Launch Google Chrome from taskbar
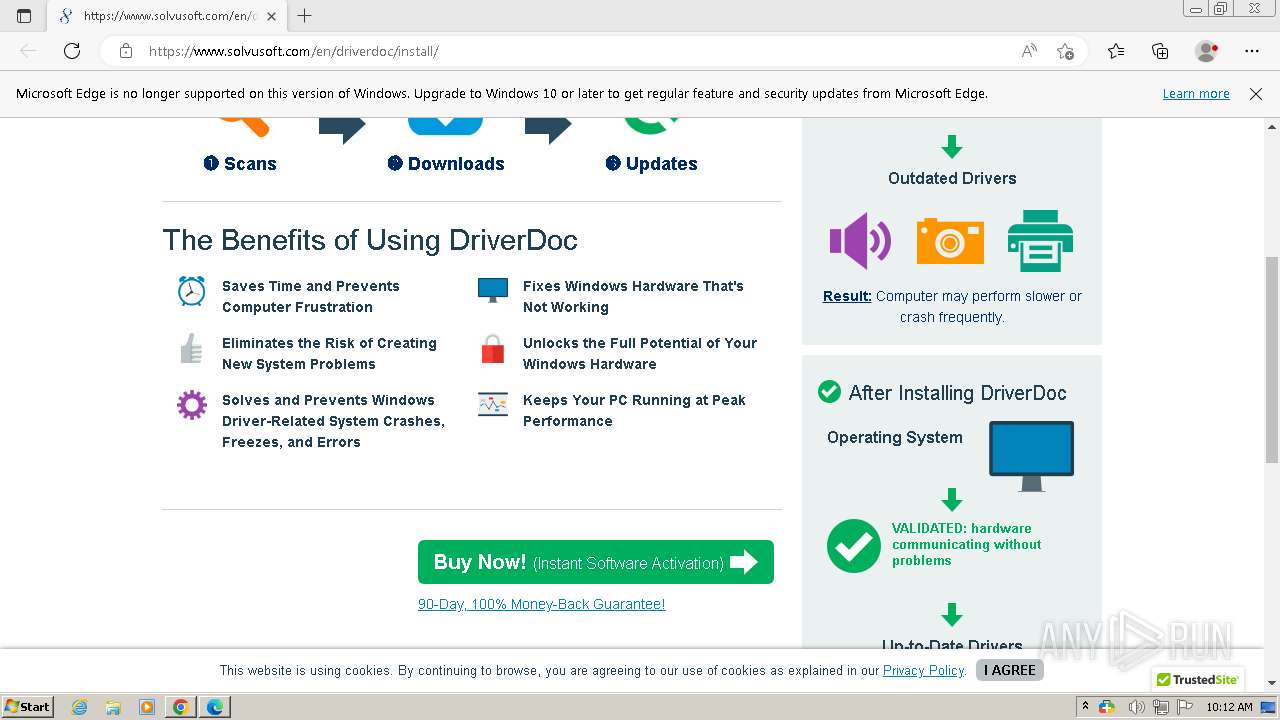The height and width of the screenshot is (720, 1280). tap(181, 707)
